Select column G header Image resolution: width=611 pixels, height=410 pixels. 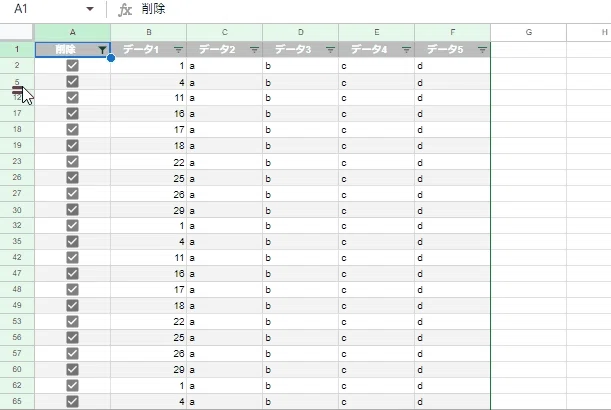pyautogui.click(x=528, y=32)
